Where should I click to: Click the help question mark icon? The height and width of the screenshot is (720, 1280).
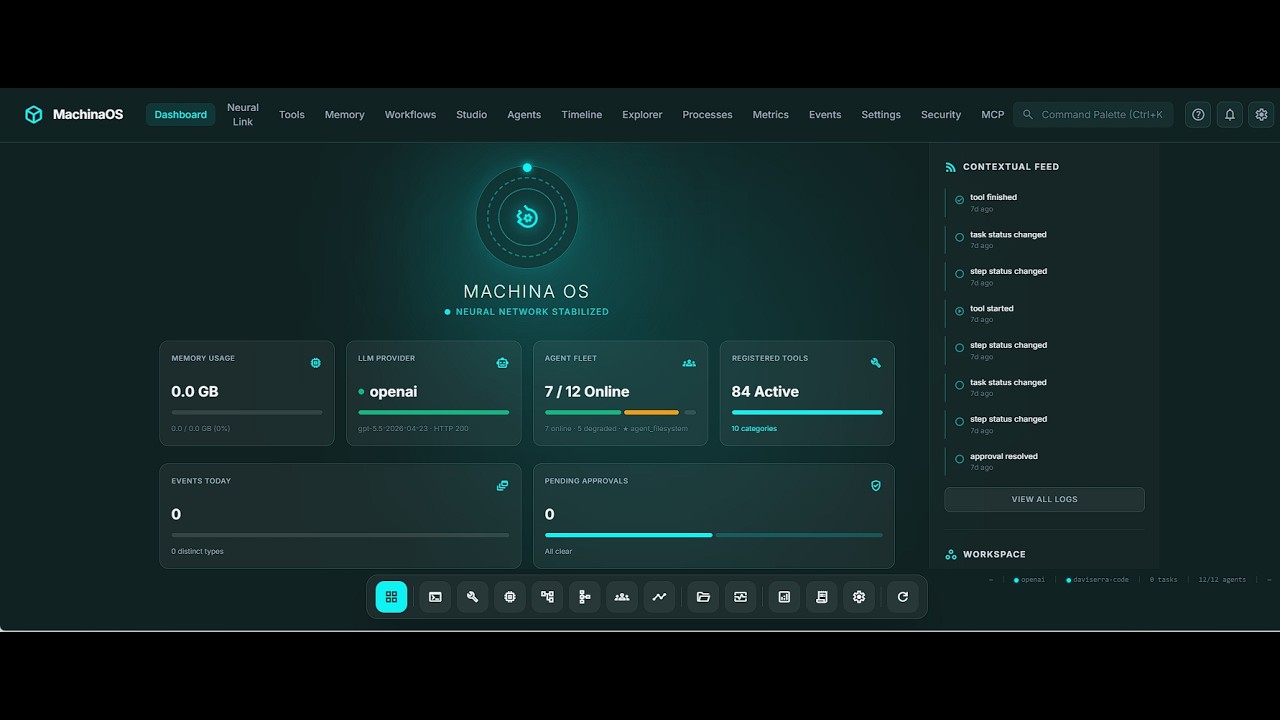coord(1198,115)
